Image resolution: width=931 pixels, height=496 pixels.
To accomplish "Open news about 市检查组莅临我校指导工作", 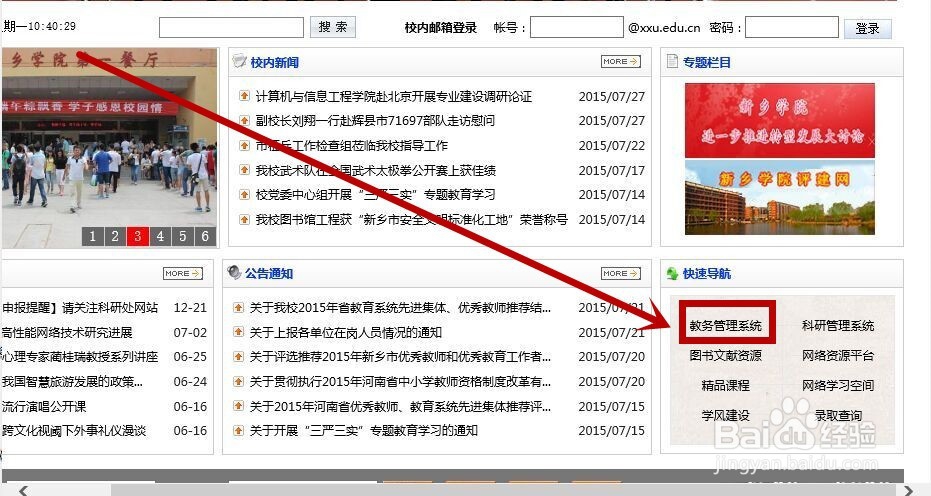I will pos(352,146).
